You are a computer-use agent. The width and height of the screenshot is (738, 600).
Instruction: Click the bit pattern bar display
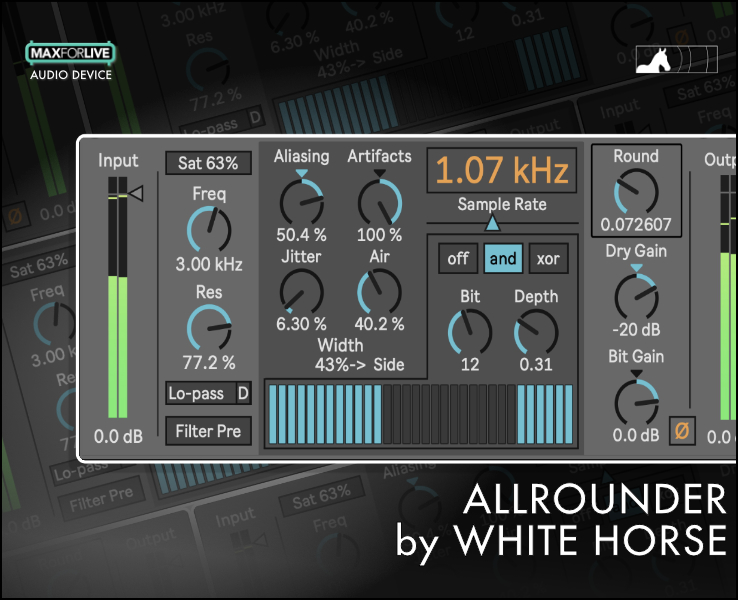419,412
